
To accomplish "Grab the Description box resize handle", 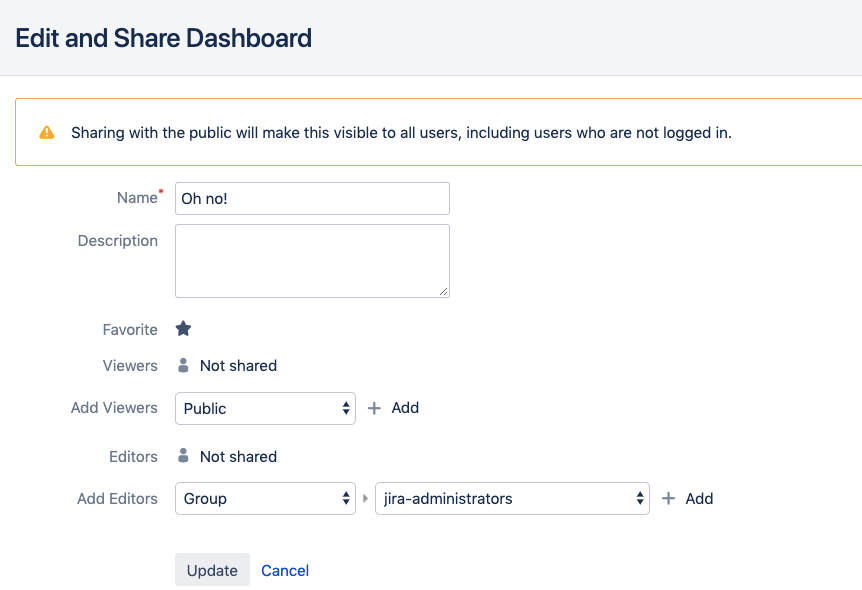I will pos(443,291).
